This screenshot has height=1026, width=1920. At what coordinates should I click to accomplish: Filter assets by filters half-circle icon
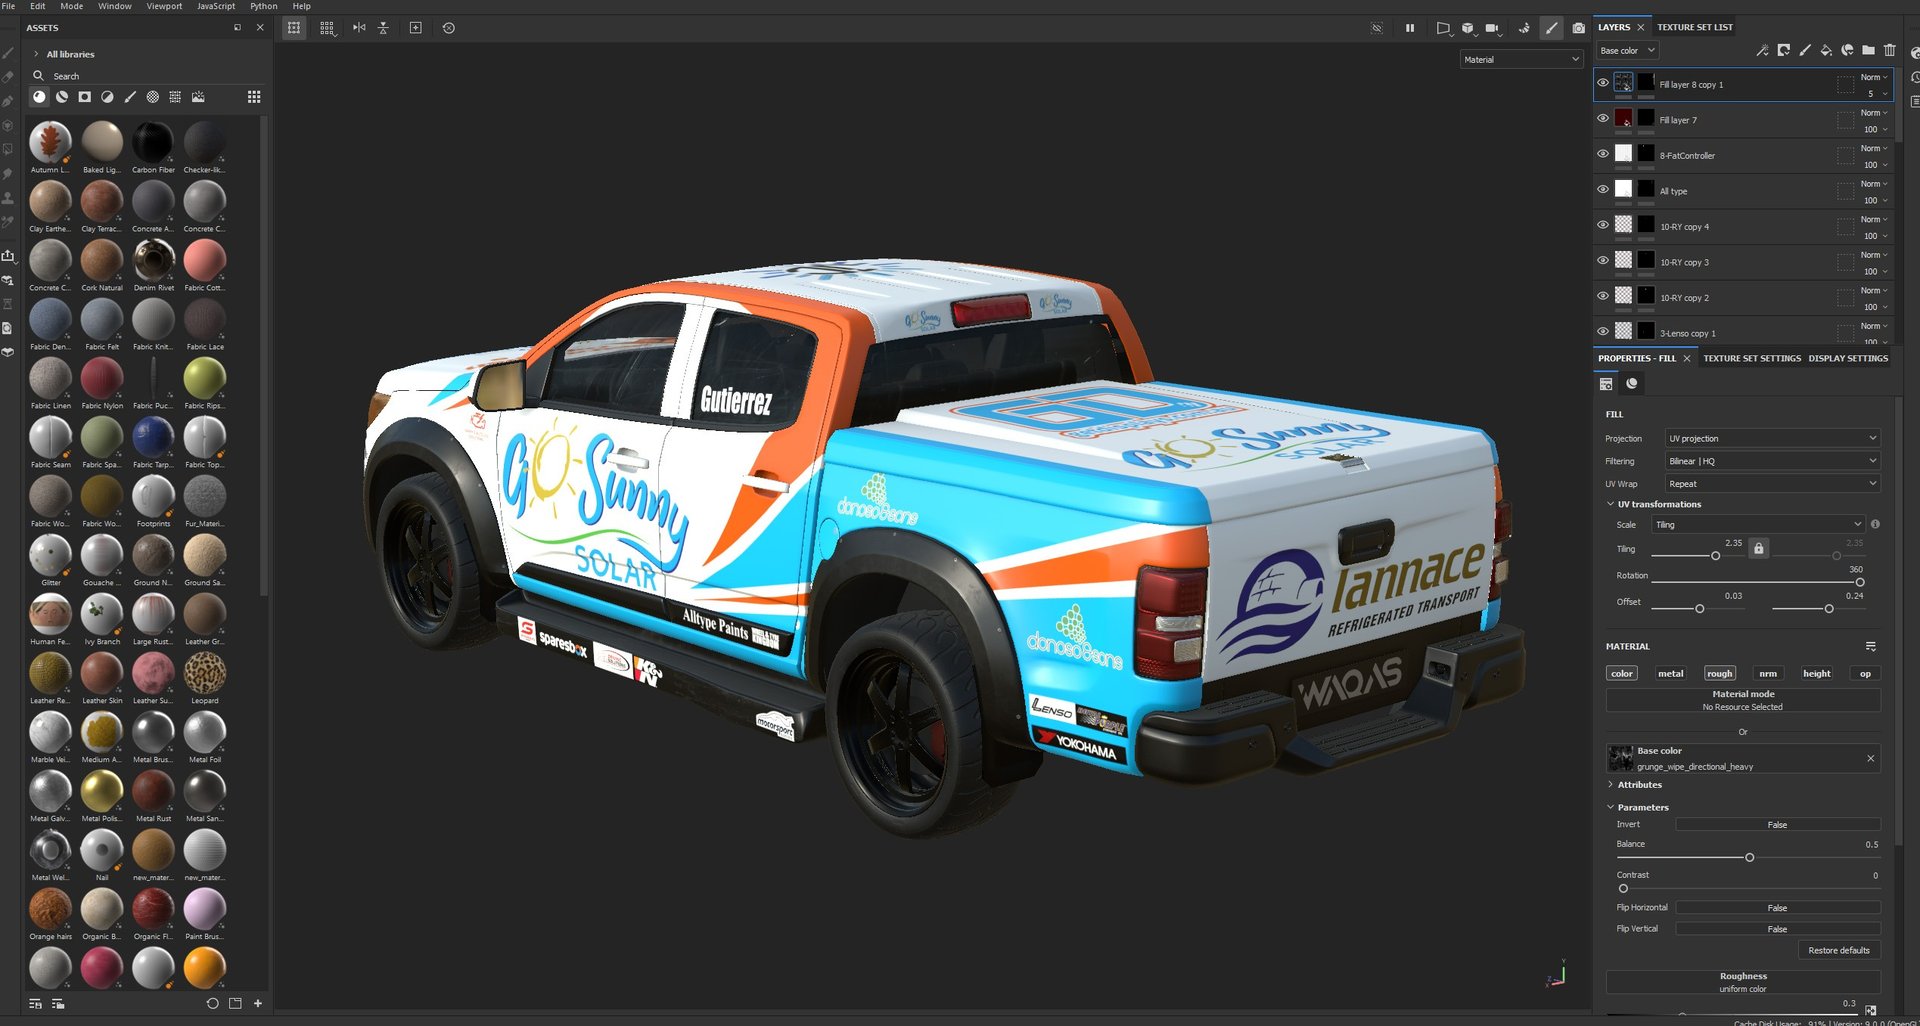pos(107,97)
